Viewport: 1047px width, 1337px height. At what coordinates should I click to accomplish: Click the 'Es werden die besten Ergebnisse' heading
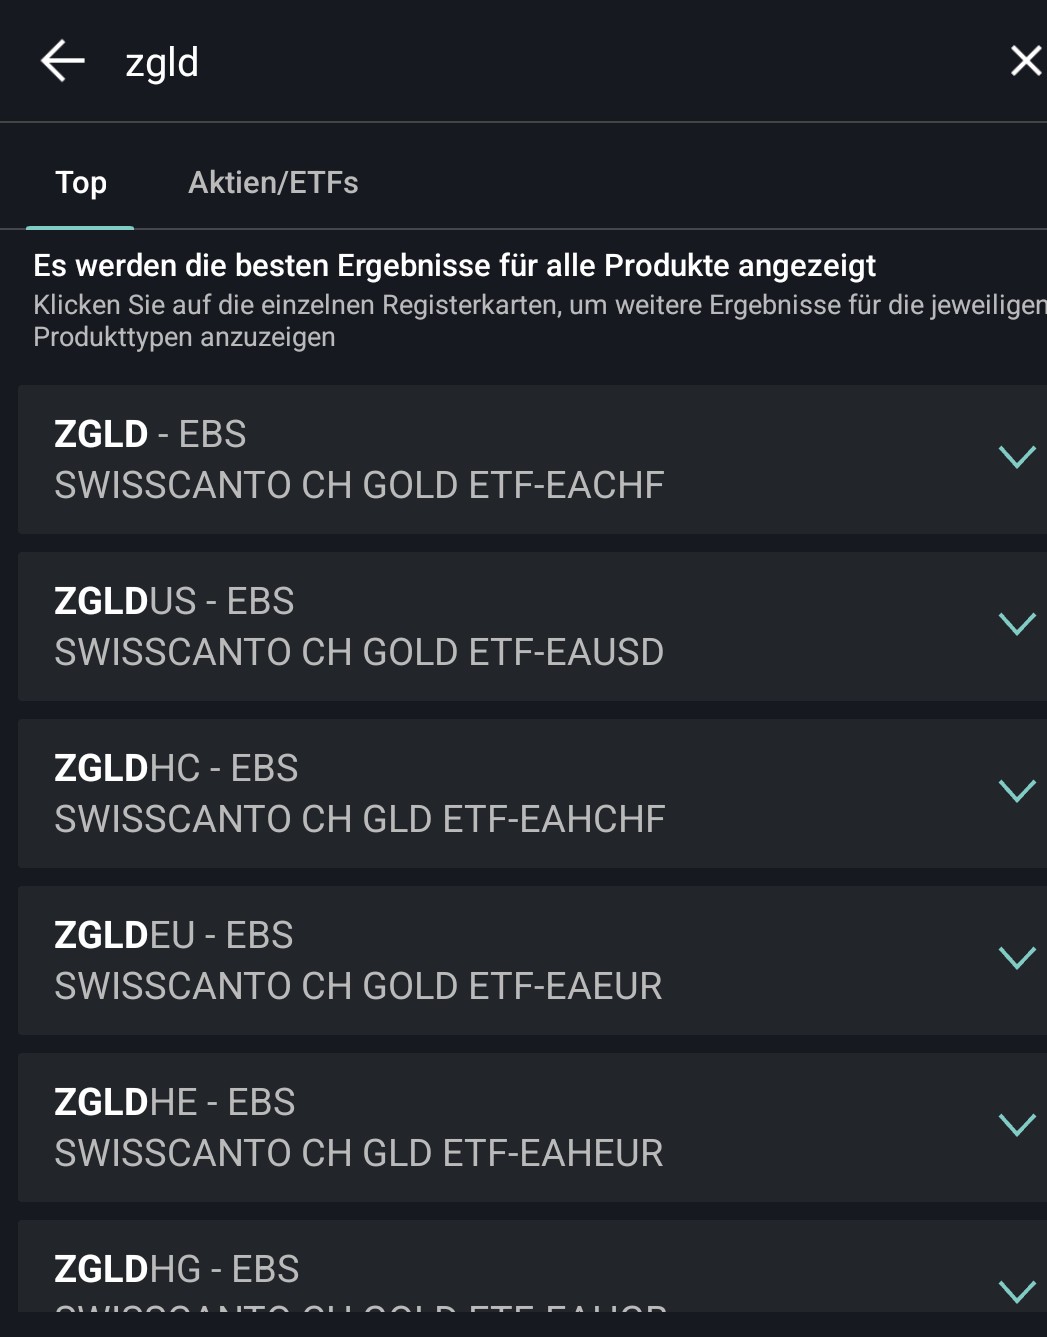pos(454,266)
